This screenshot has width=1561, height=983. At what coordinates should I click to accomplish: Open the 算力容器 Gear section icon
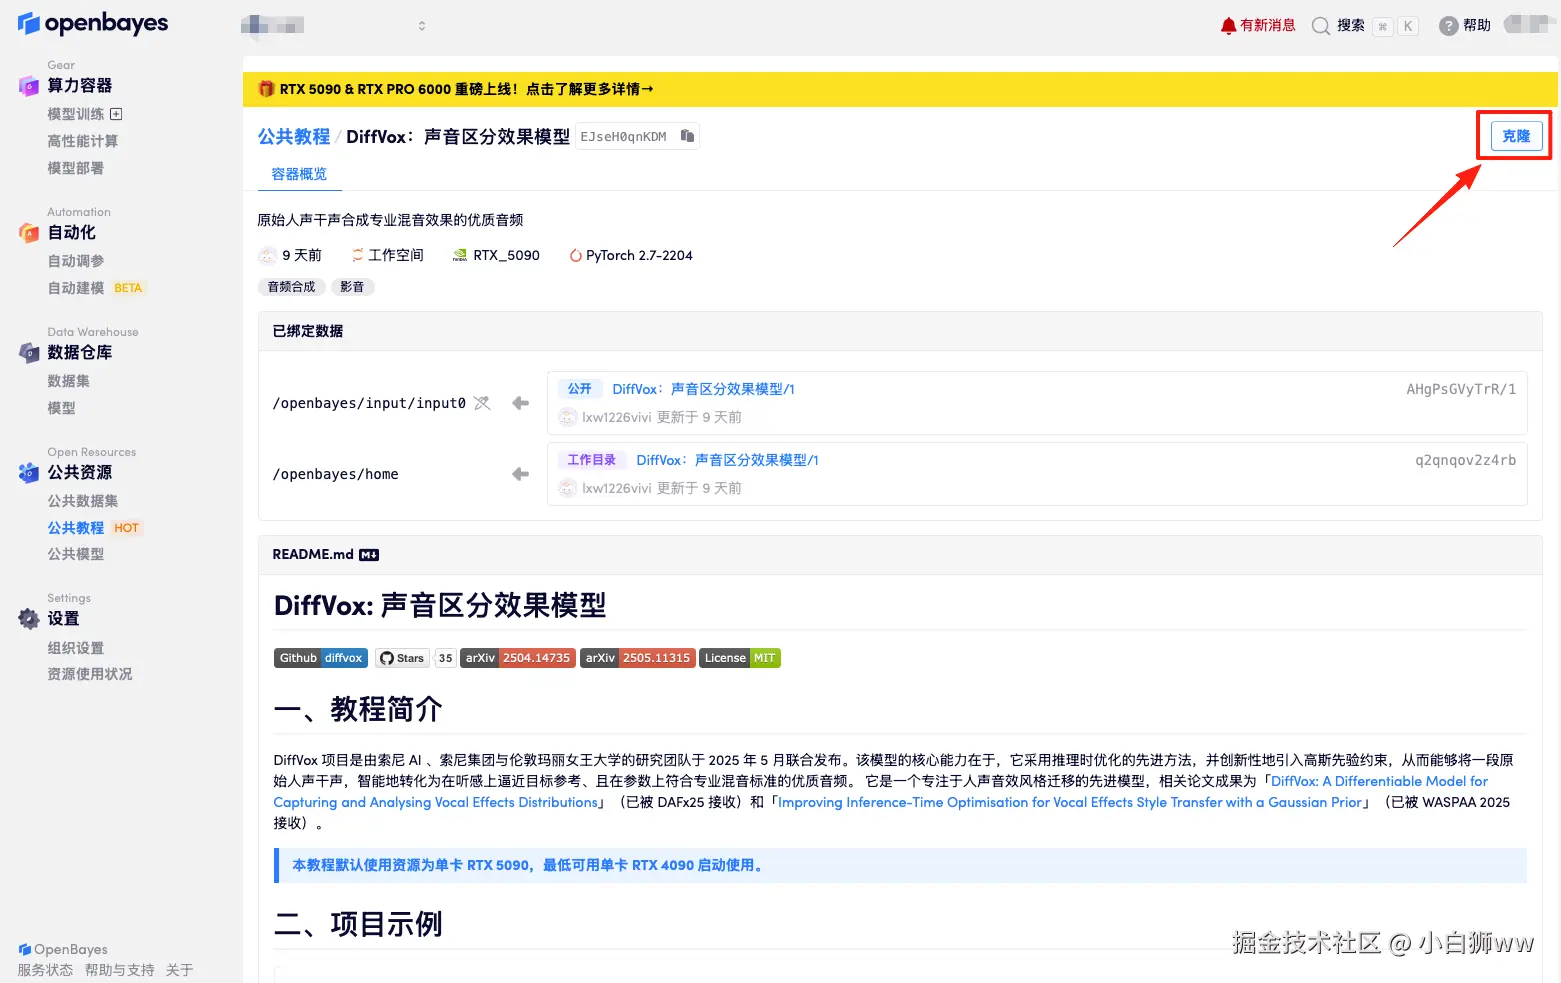(x=29, y=86)
